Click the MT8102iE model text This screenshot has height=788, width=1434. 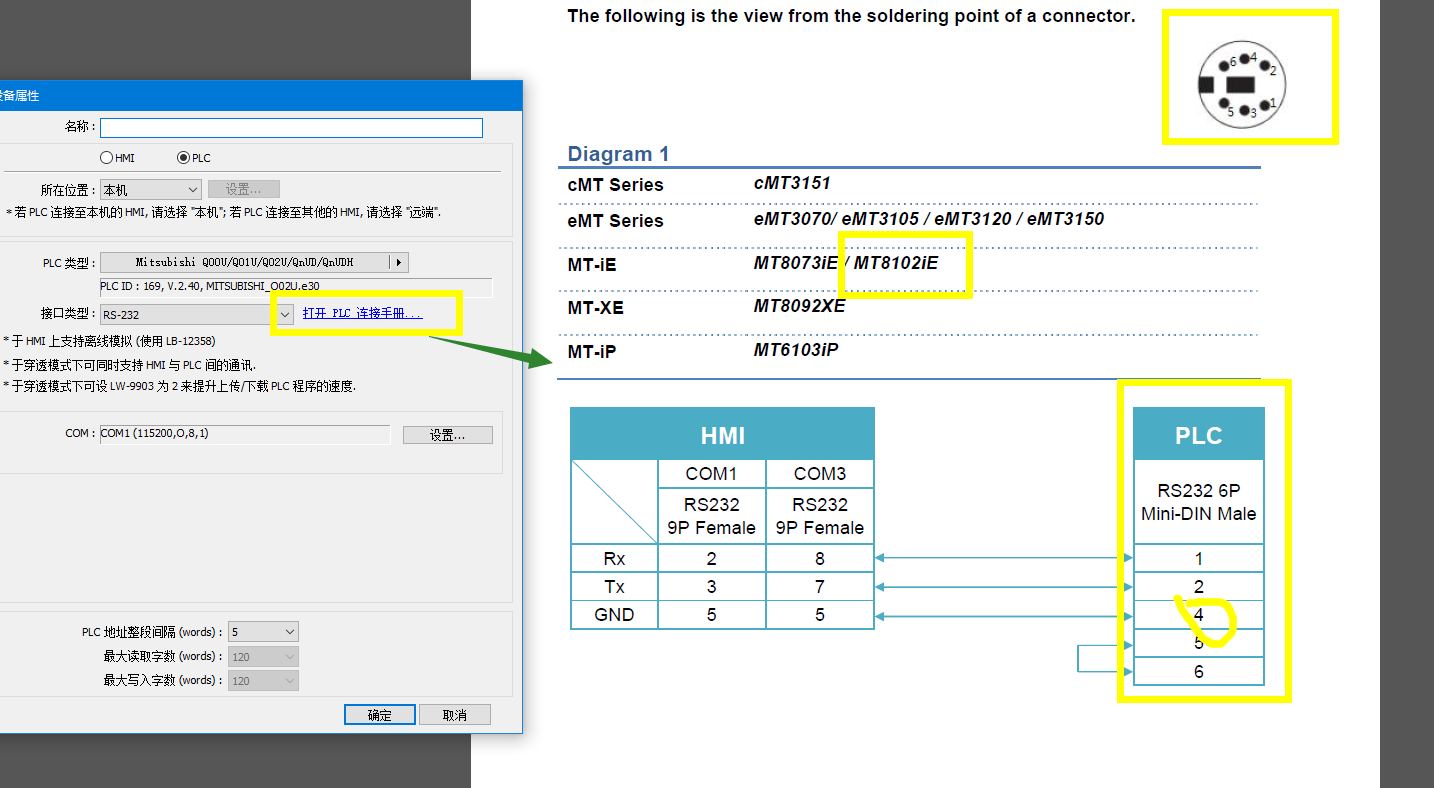(x=896, y=263)
